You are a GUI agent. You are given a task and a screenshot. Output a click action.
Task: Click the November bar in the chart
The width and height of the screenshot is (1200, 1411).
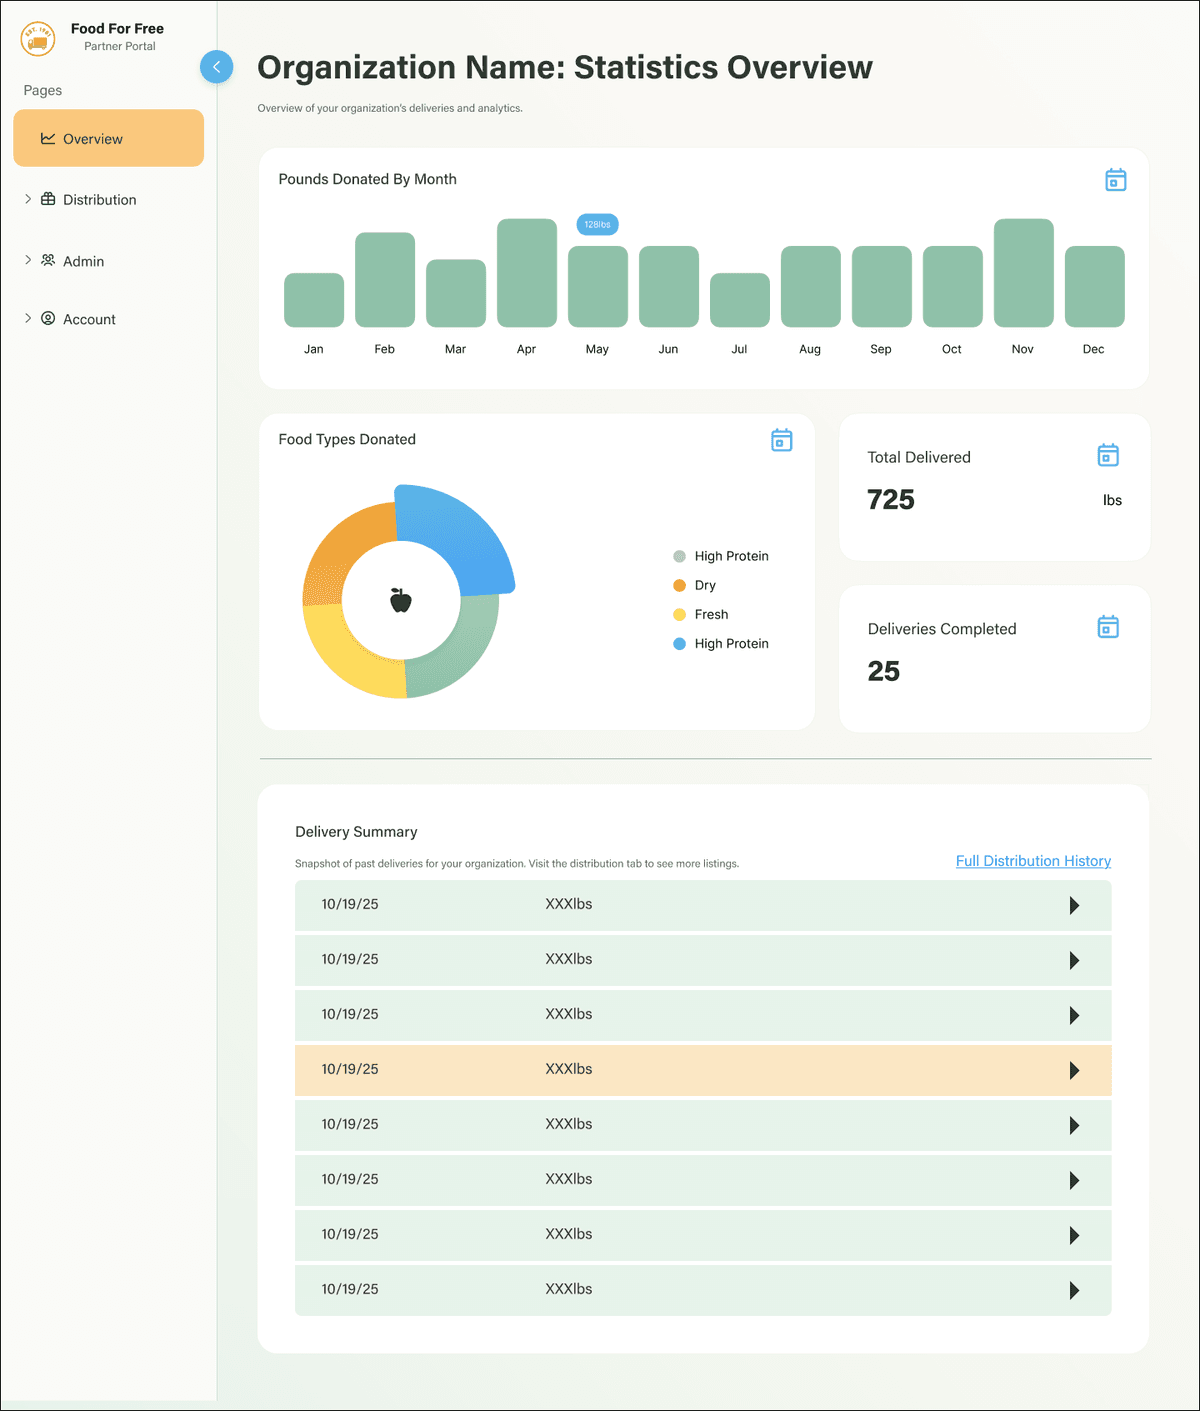click(x=1023, y=273)
